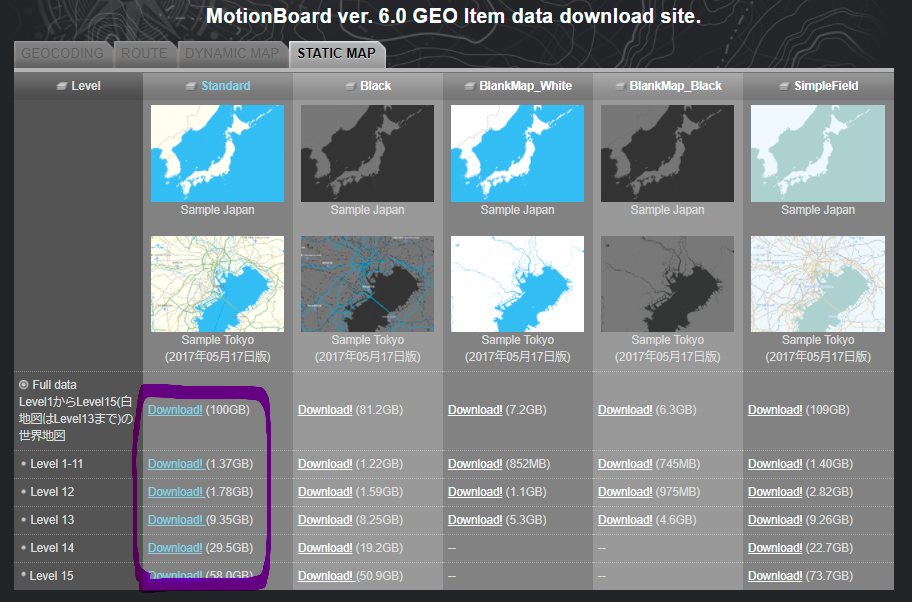
Task: Download BlankMap_White Level 1-11 (852MB)
Action: 475,464
